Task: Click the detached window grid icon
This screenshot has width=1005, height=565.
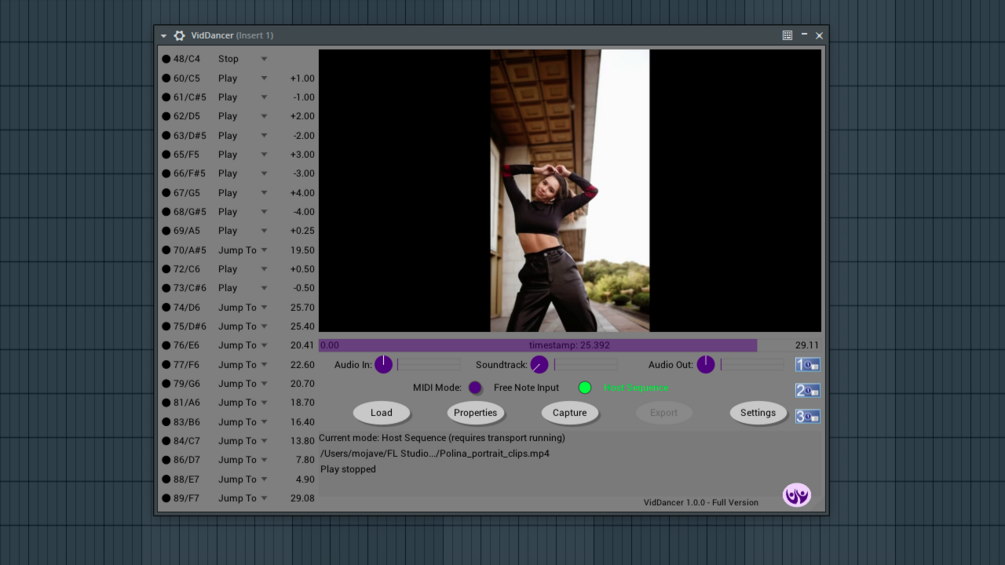Action: point(787,35)
